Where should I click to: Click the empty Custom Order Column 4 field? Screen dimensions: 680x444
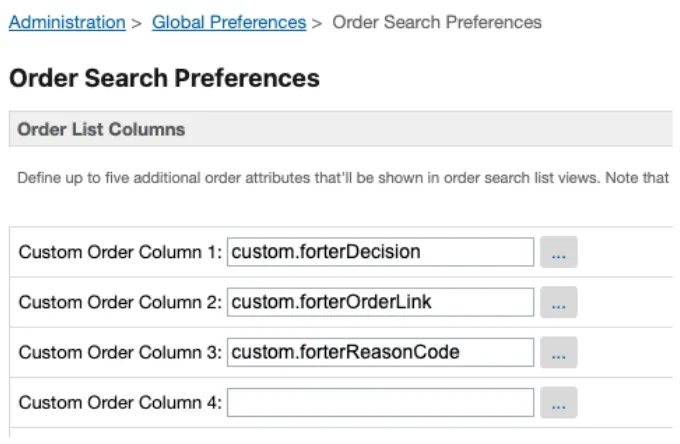[380, 403]
